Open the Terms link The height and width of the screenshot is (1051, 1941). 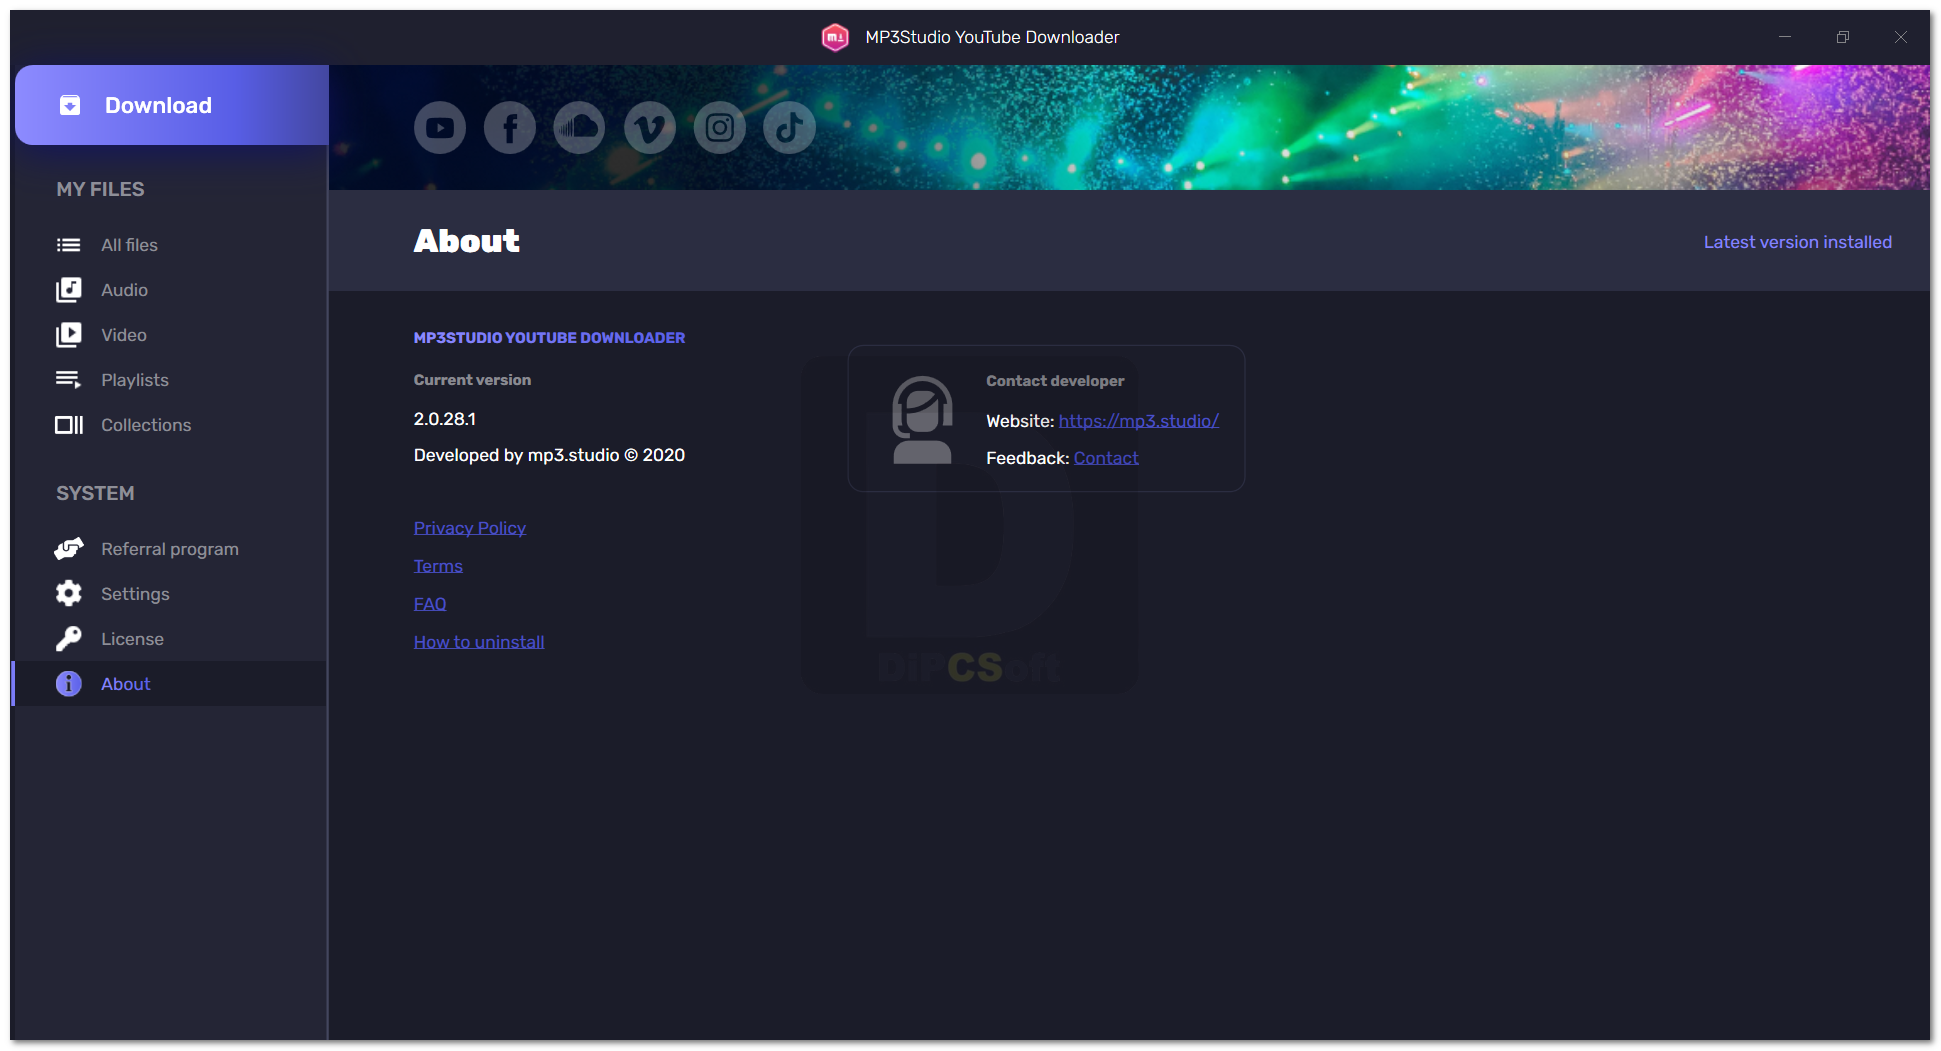(438, 566)
